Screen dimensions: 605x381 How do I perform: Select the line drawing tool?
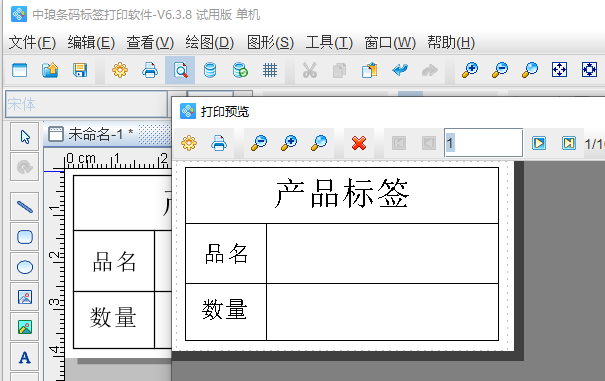[25, 207]
